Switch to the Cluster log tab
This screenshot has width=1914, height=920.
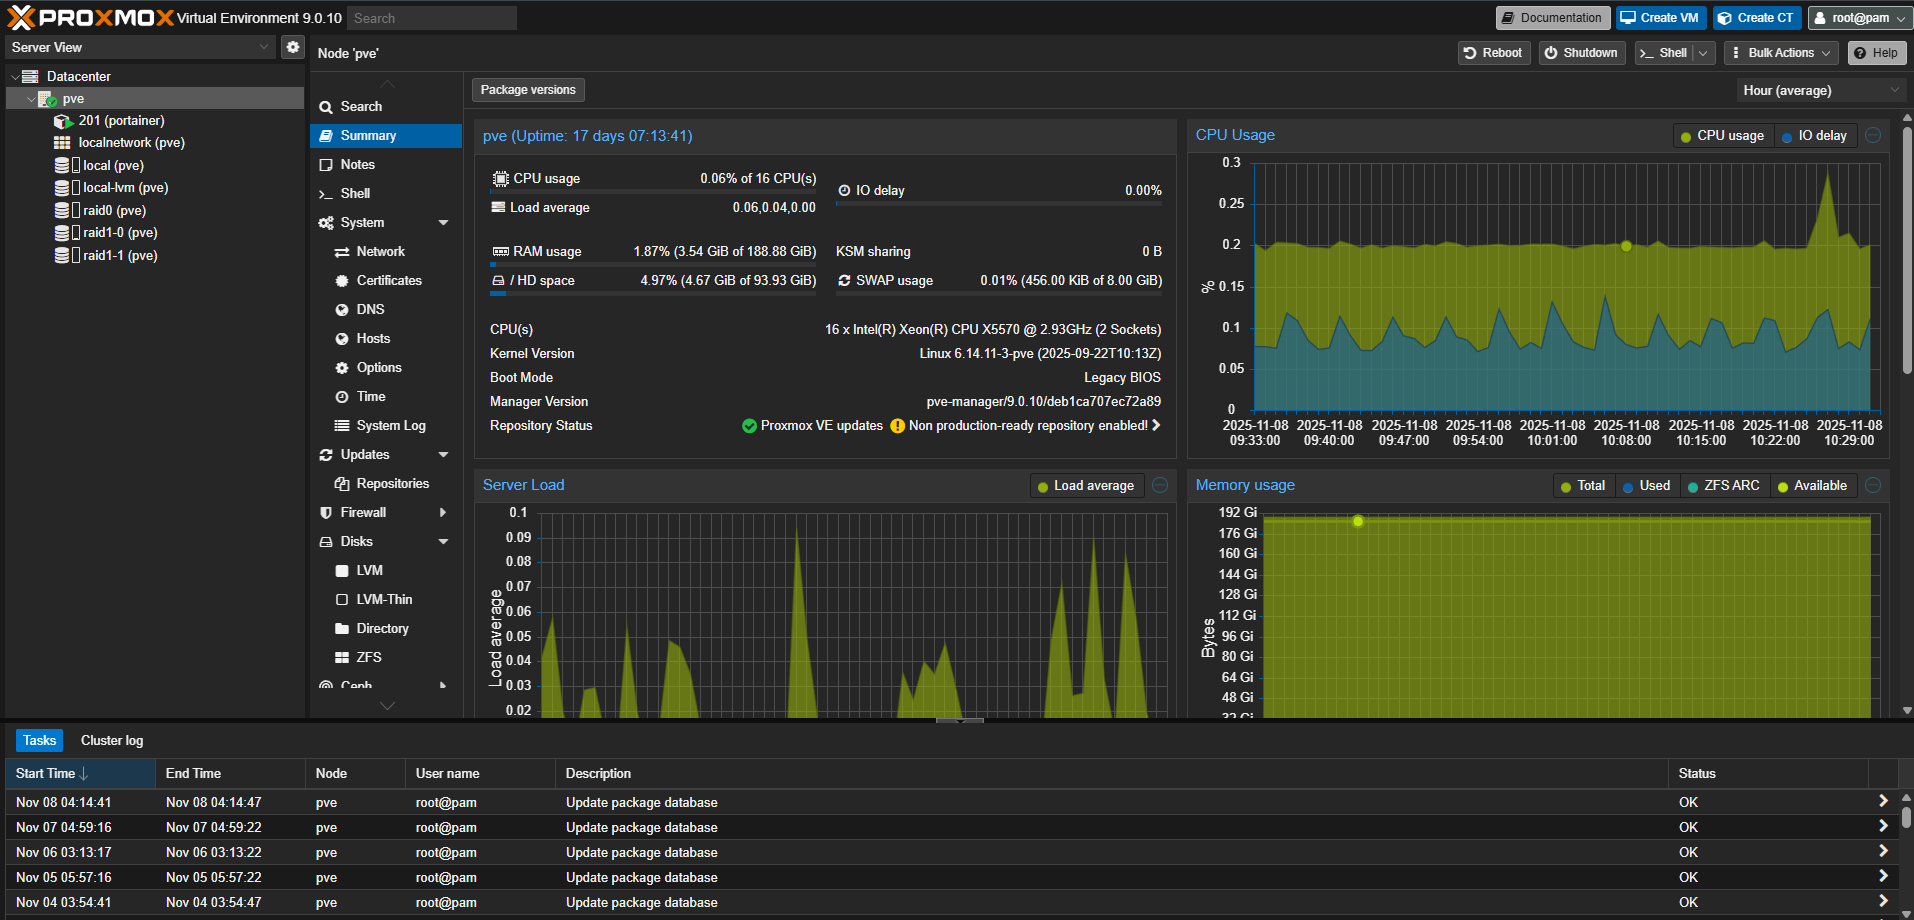111,740
